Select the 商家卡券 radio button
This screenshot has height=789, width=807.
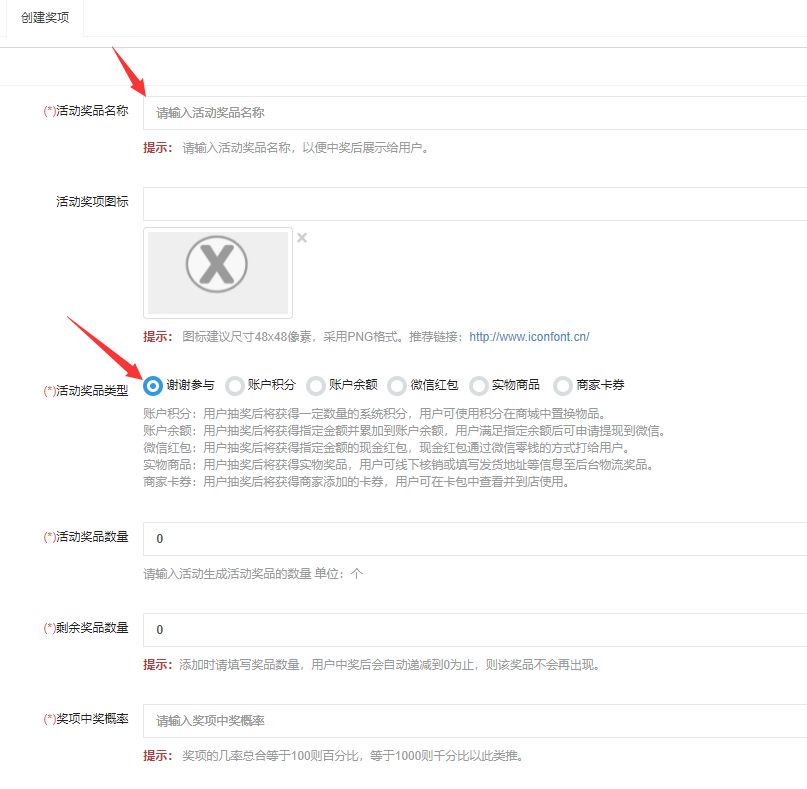click(x=563, y=385)
